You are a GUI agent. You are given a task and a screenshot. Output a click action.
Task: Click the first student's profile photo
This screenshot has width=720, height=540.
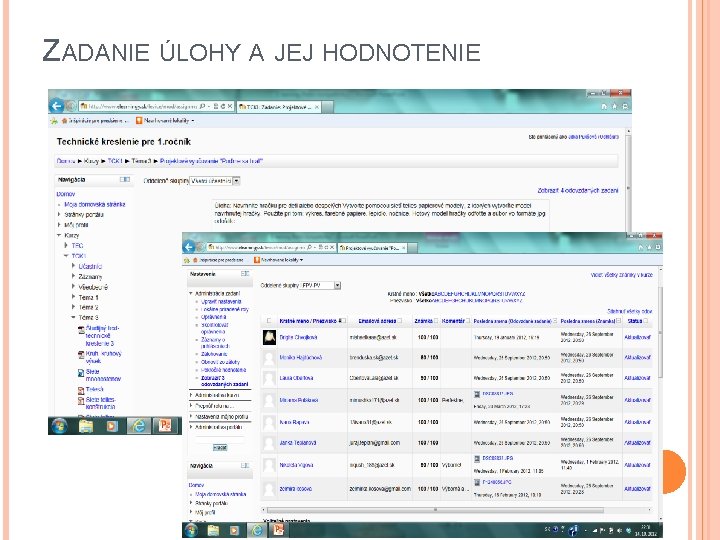269,337
